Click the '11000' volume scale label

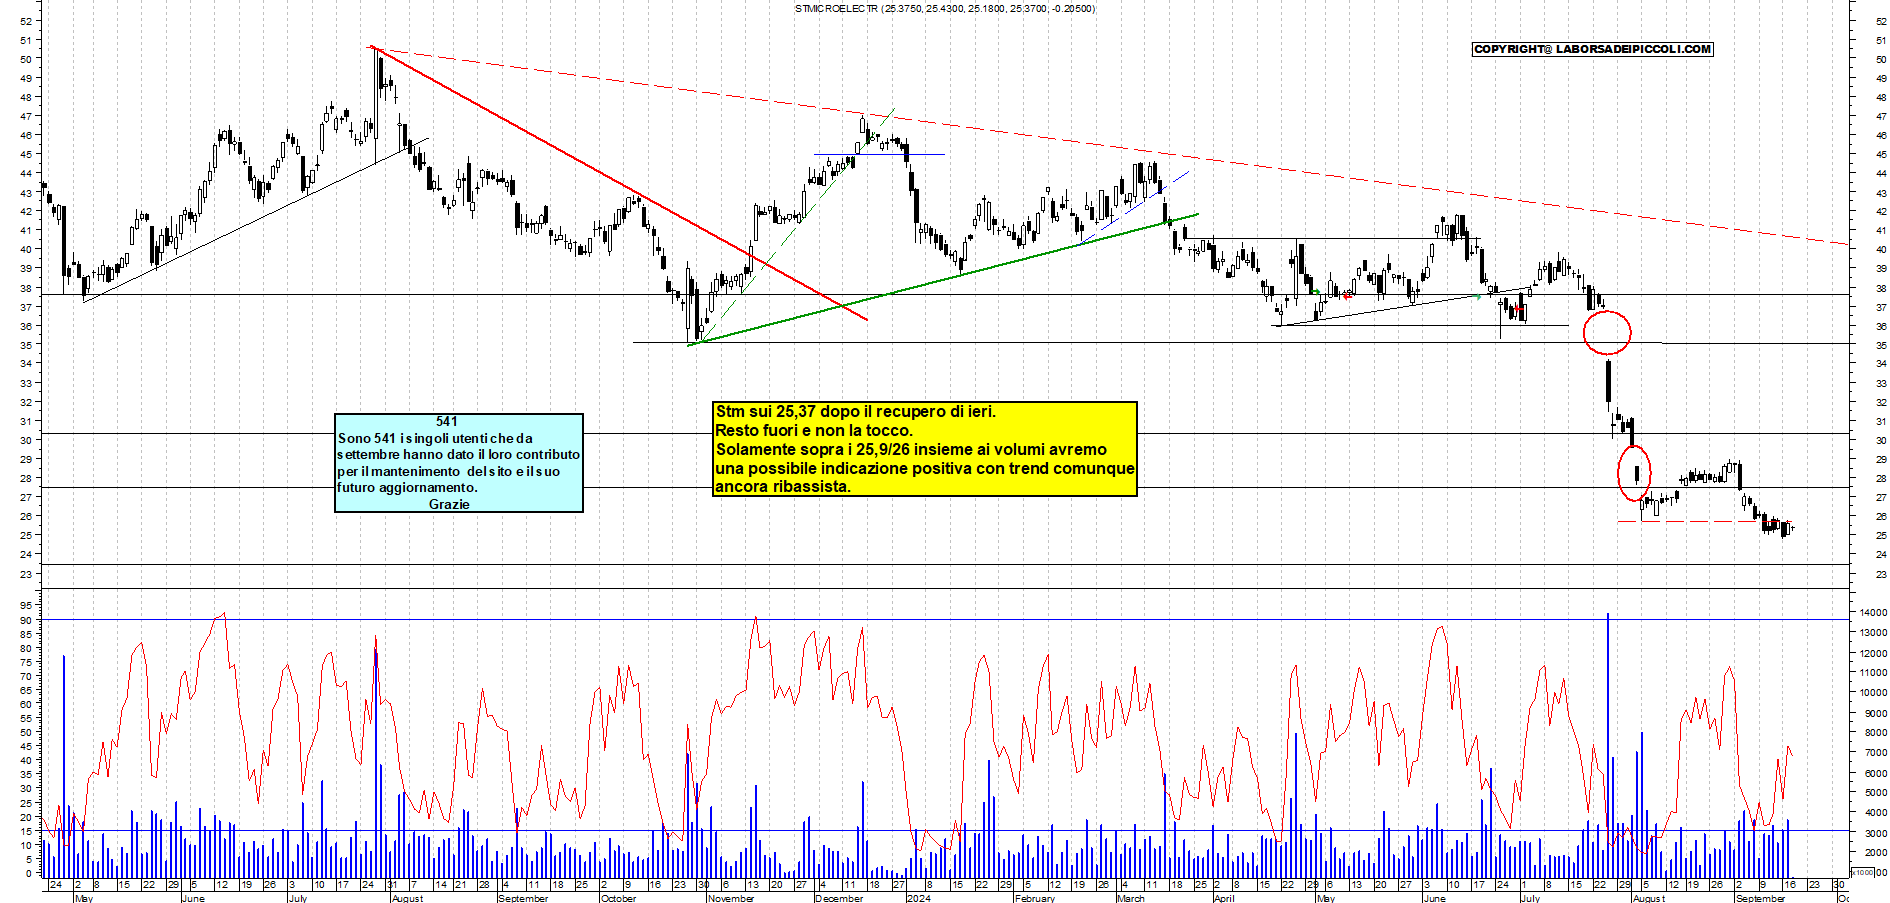pos(1872,673)
